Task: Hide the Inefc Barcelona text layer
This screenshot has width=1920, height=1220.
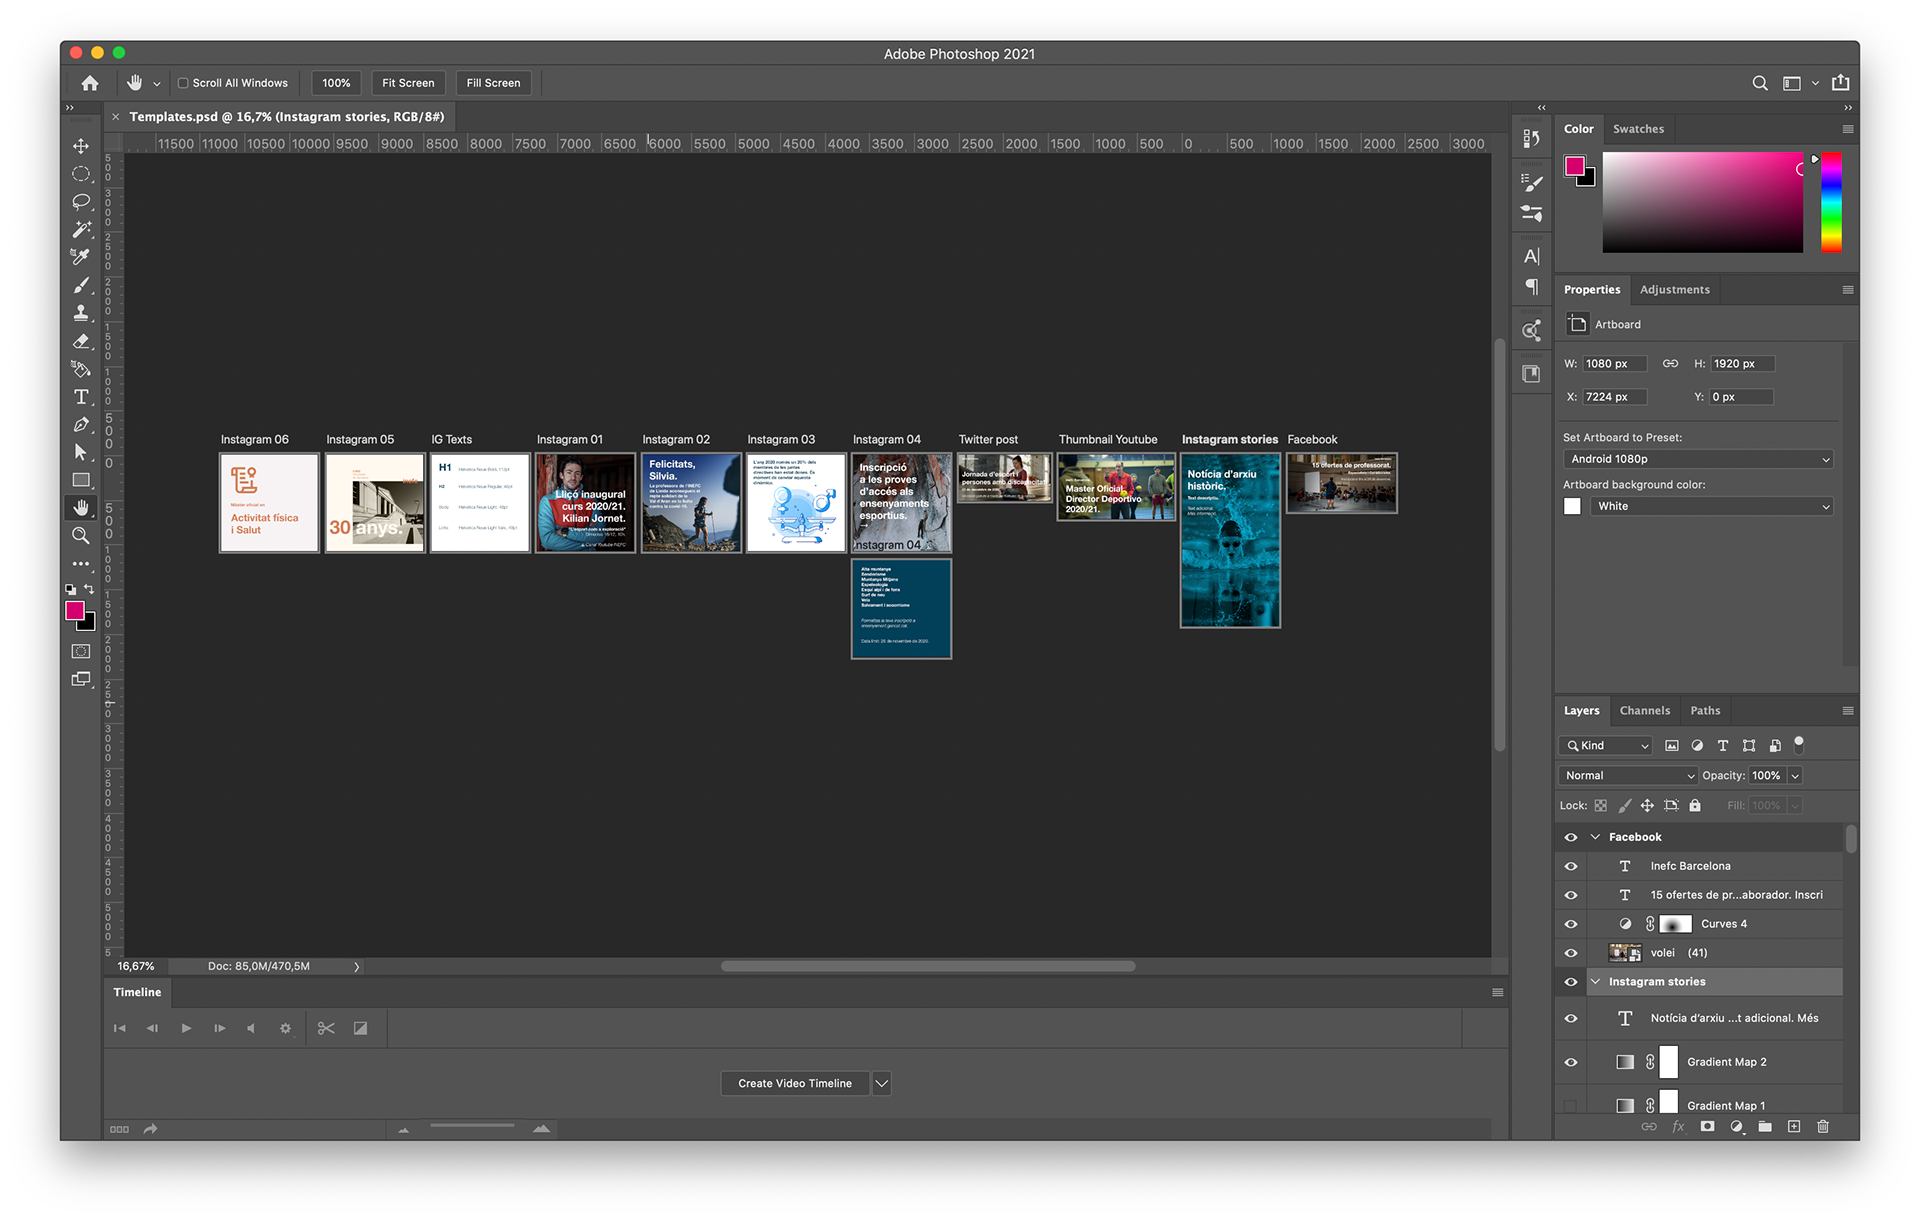Action: pyautogui.click(x=1570, y=866)
